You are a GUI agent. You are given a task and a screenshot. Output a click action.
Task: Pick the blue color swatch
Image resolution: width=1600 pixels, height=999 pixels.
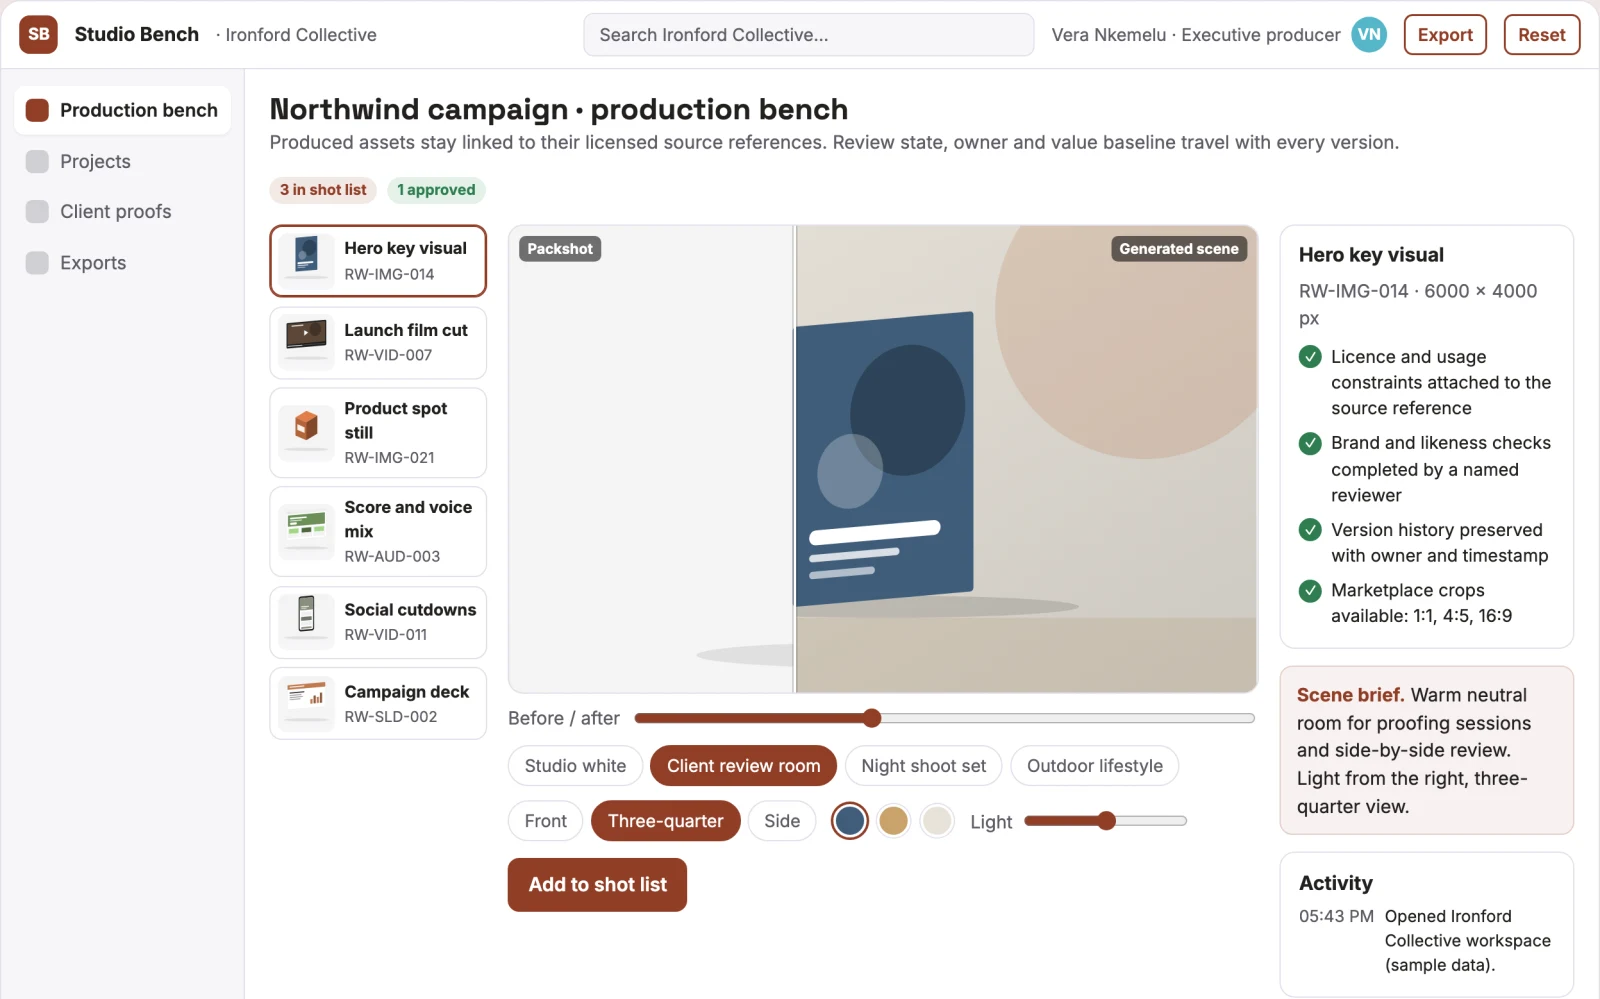point(850,821)
